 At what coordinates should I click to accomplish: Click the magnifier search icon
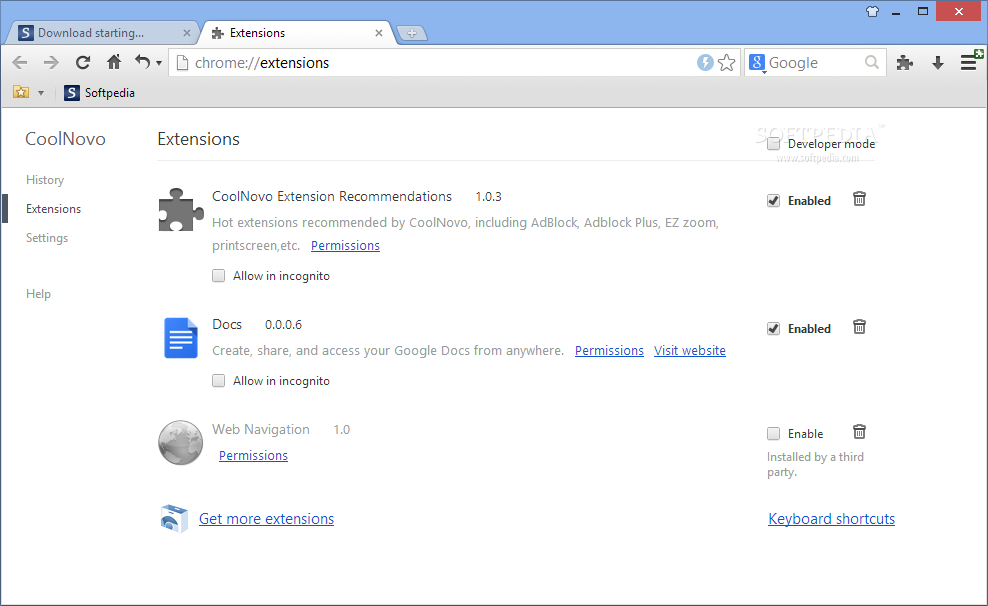click(x=872, y=62)
